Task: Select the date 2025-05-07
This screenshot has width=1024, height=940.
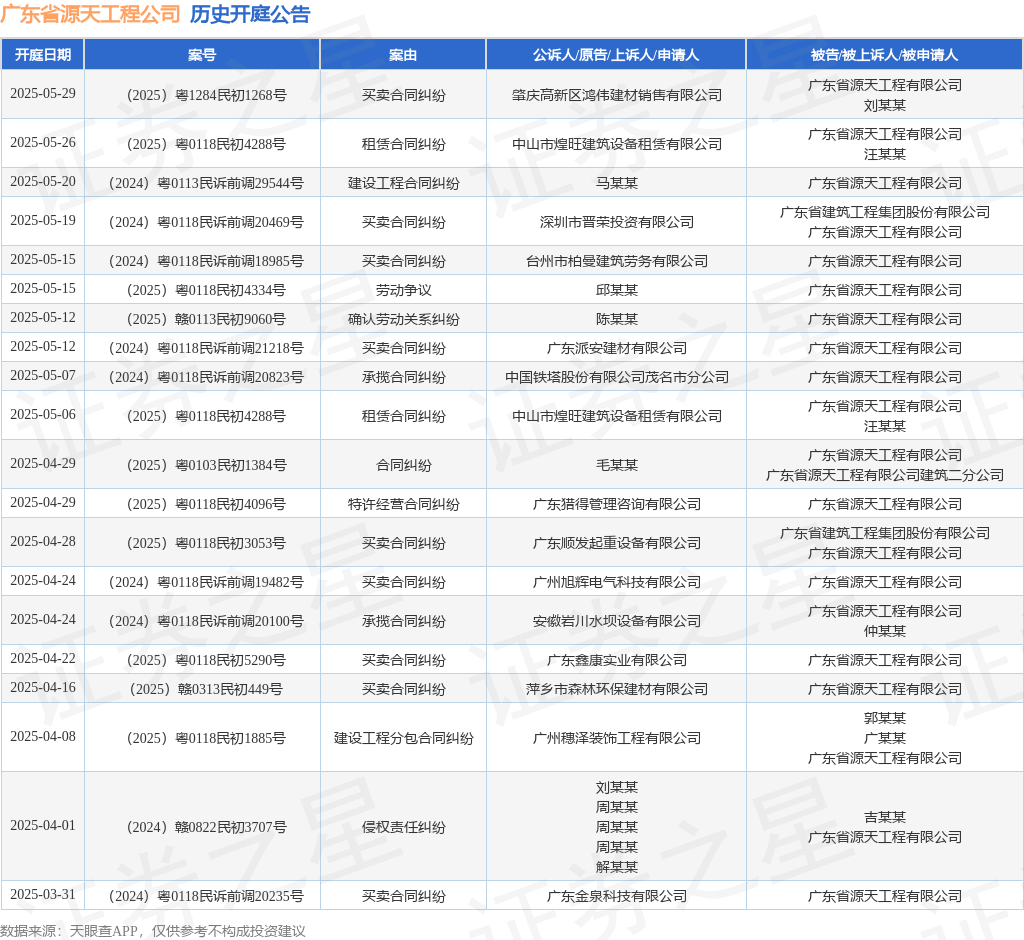Action: (43, 376)
